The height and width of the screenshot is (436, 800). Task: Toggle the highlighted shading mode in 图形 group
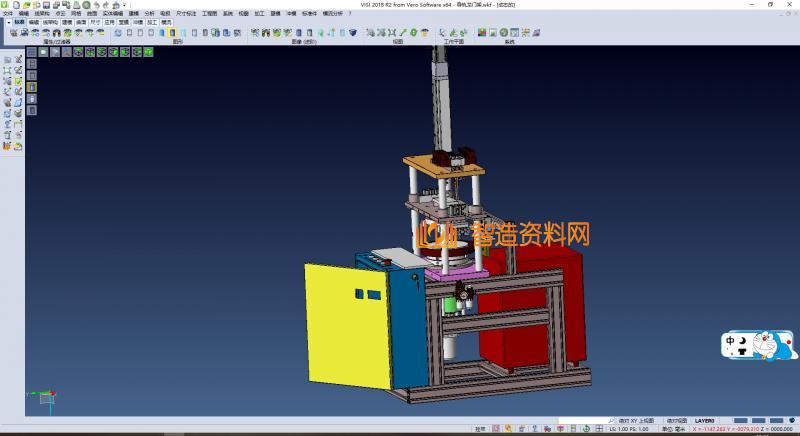point(172,33)
